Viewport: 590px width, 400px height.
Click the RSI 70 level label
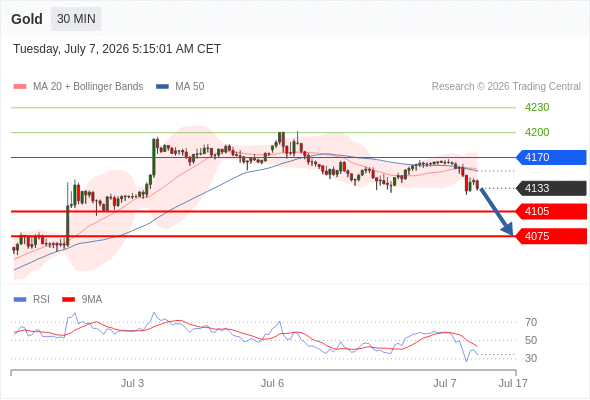click(531, 322)
